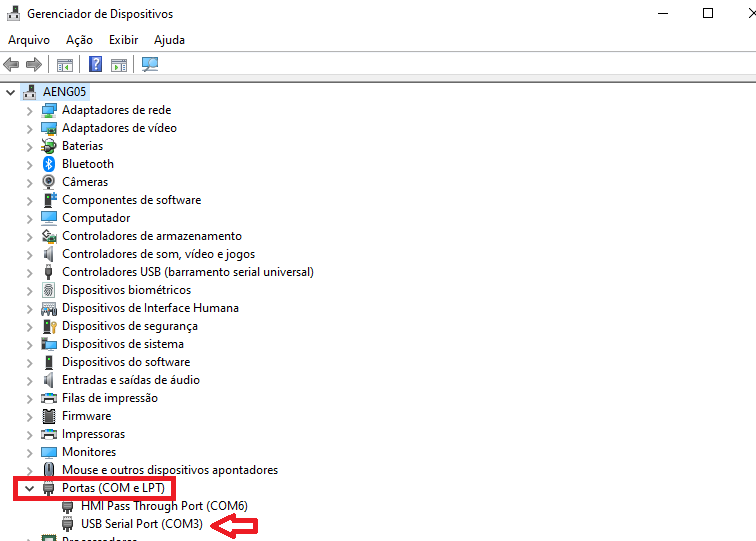Expand the Controladores USB node

tap(29, 272)
